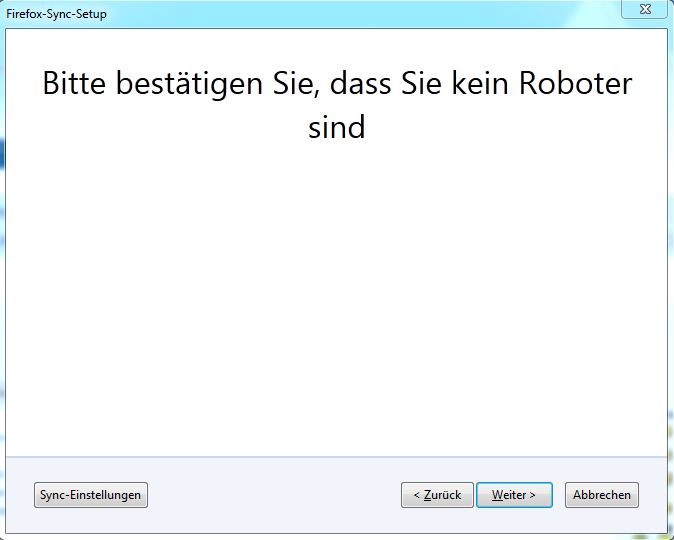This screenshot has height=540, width=674.
Task: Cancel setup with Abbrechen
Action: [602, 495]
